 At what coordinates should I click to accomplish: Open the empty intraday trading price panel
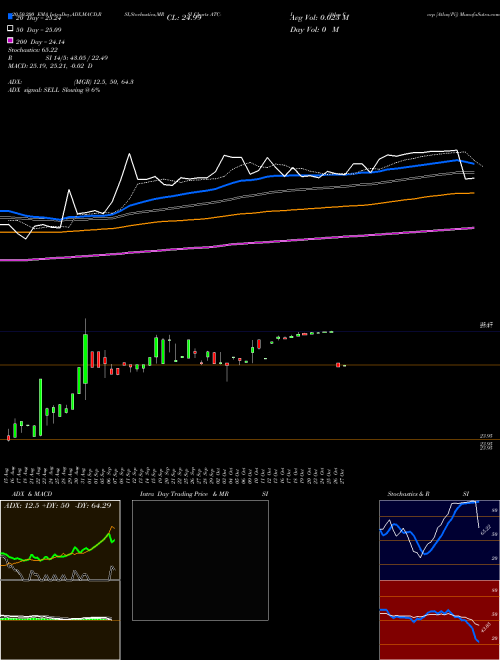pos(200,560)
